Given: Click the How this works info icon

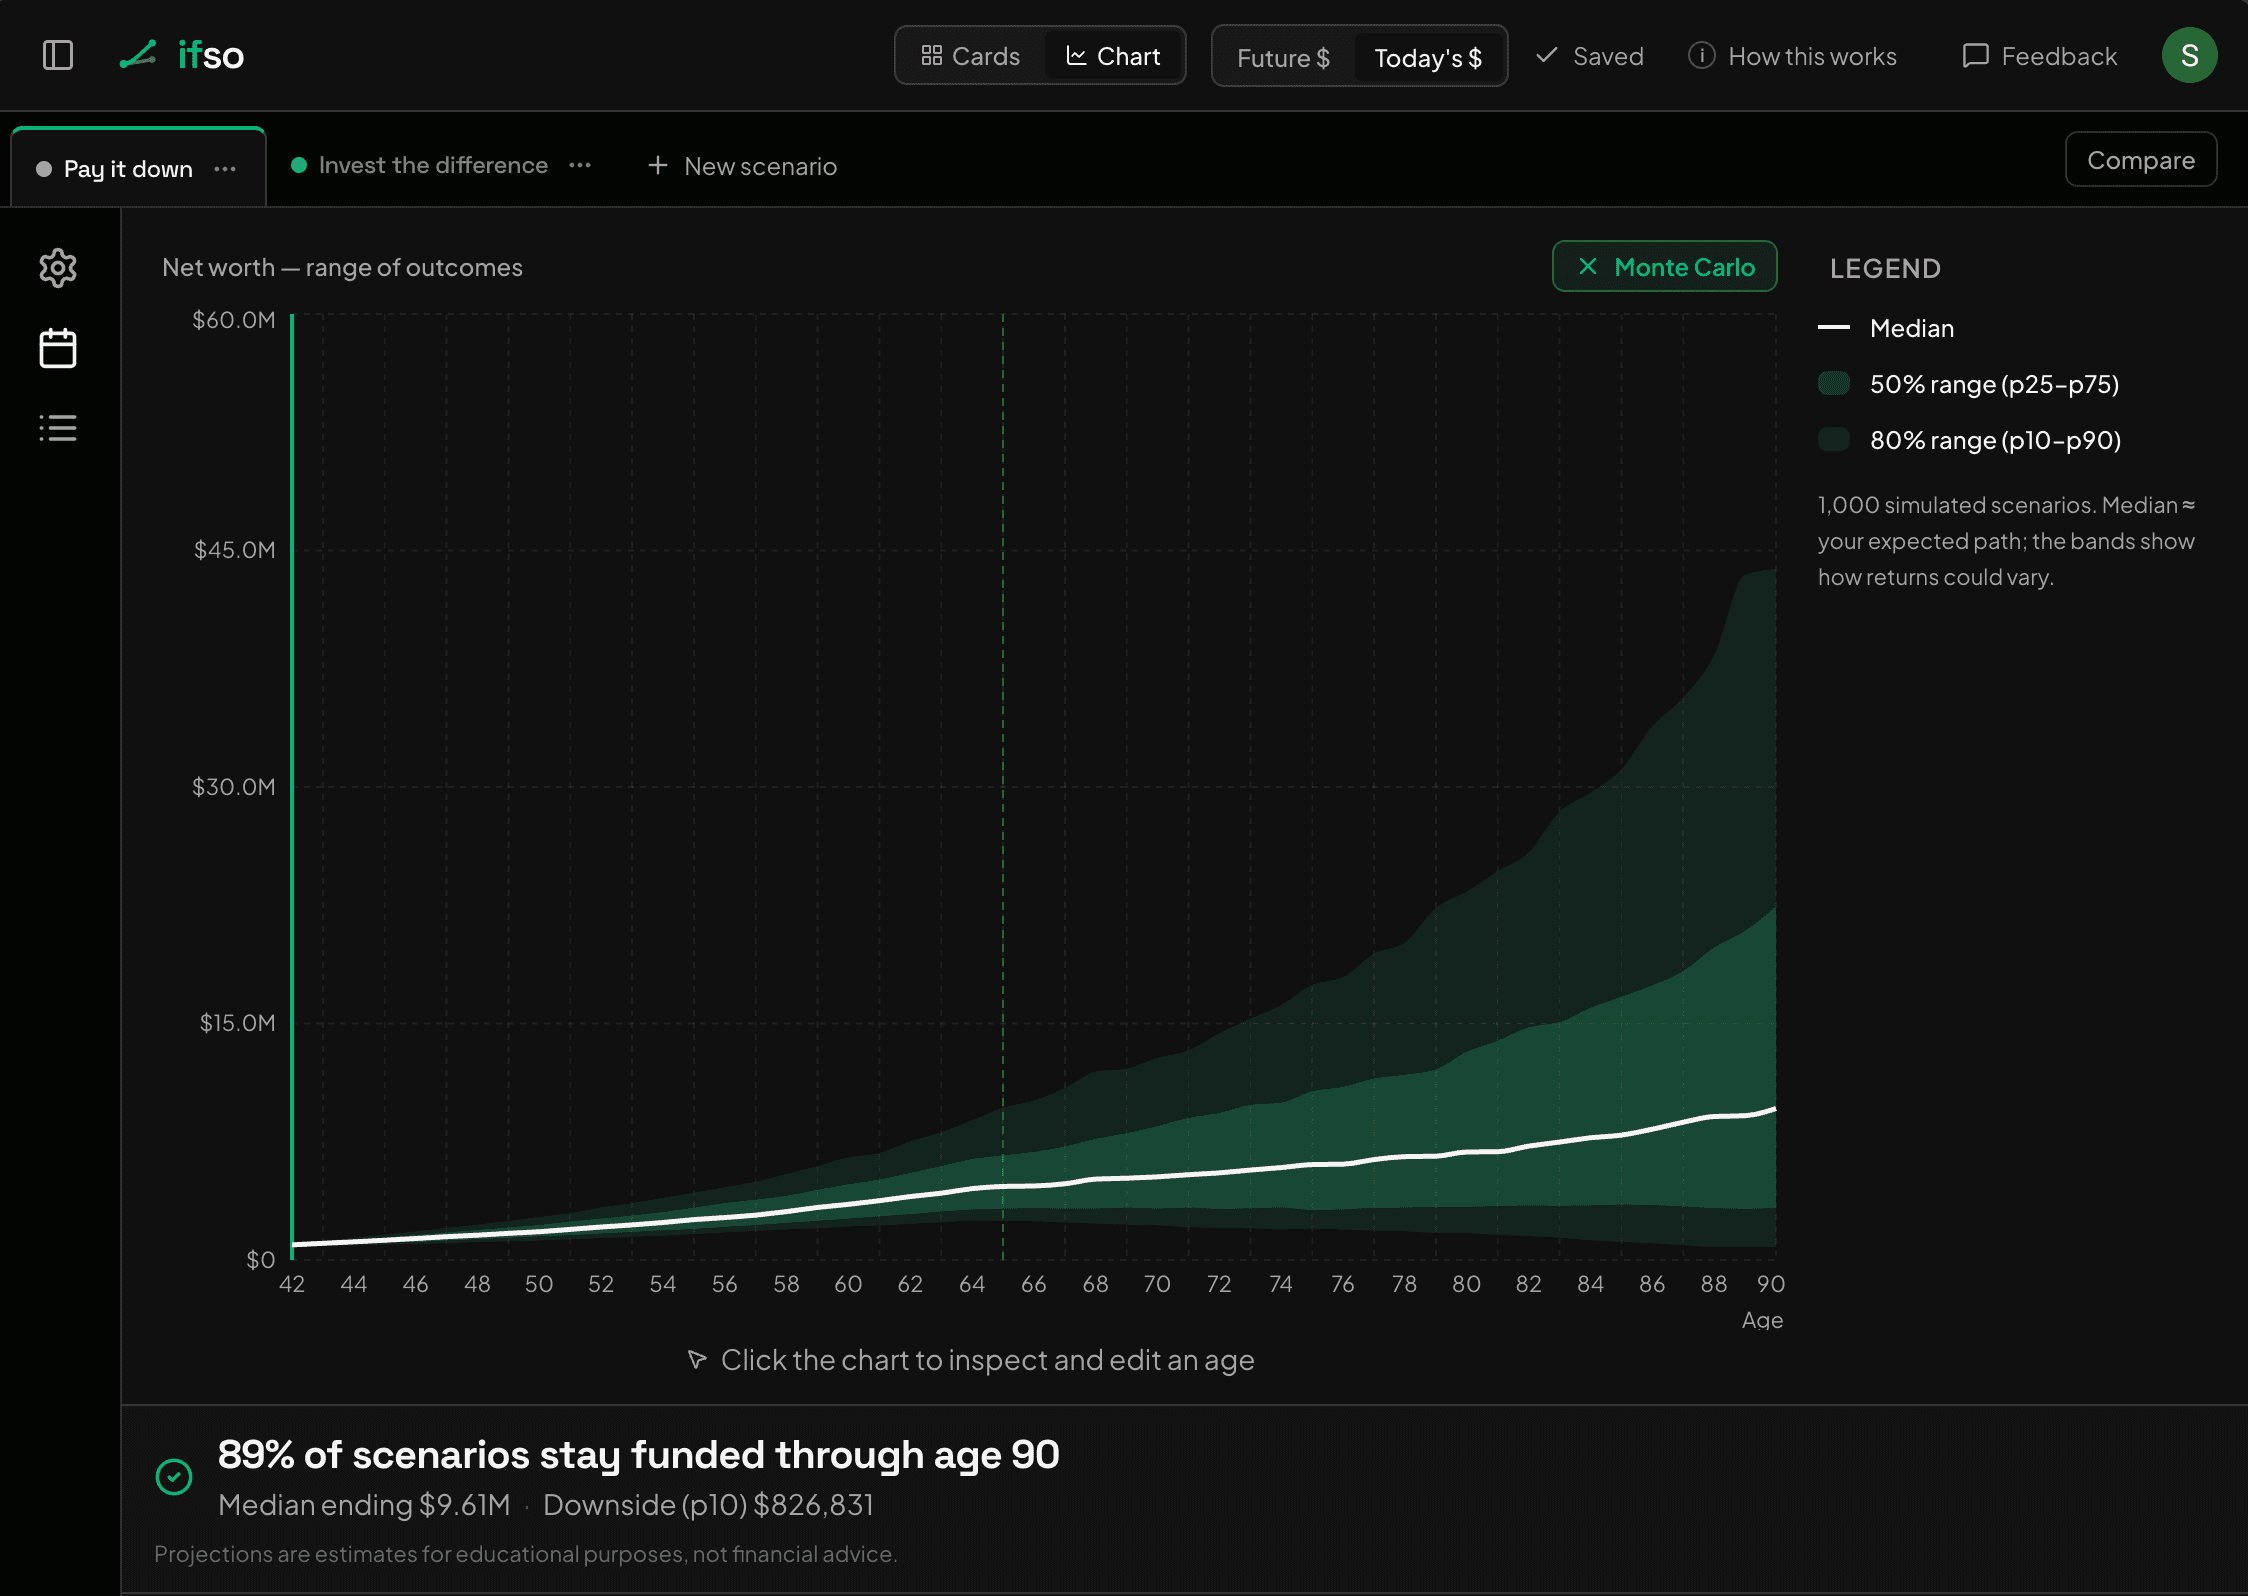Looking at the screenshot, I should tap(1701, 55).
